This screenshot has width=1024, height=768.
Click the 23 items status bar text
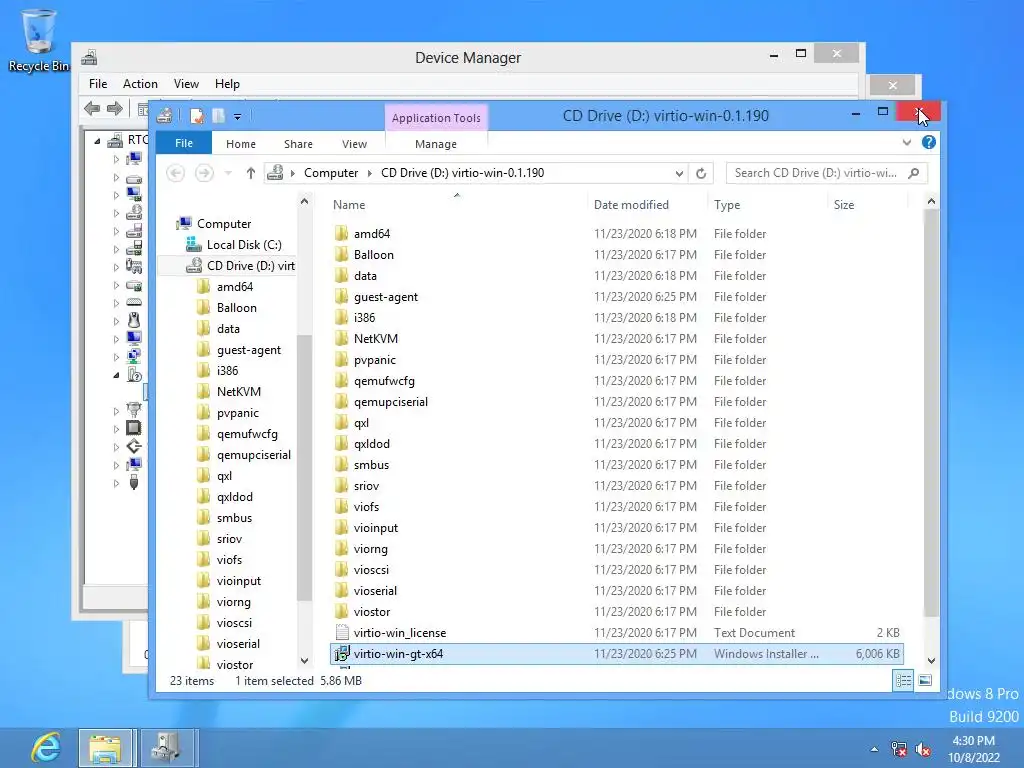tap(192, 681)
